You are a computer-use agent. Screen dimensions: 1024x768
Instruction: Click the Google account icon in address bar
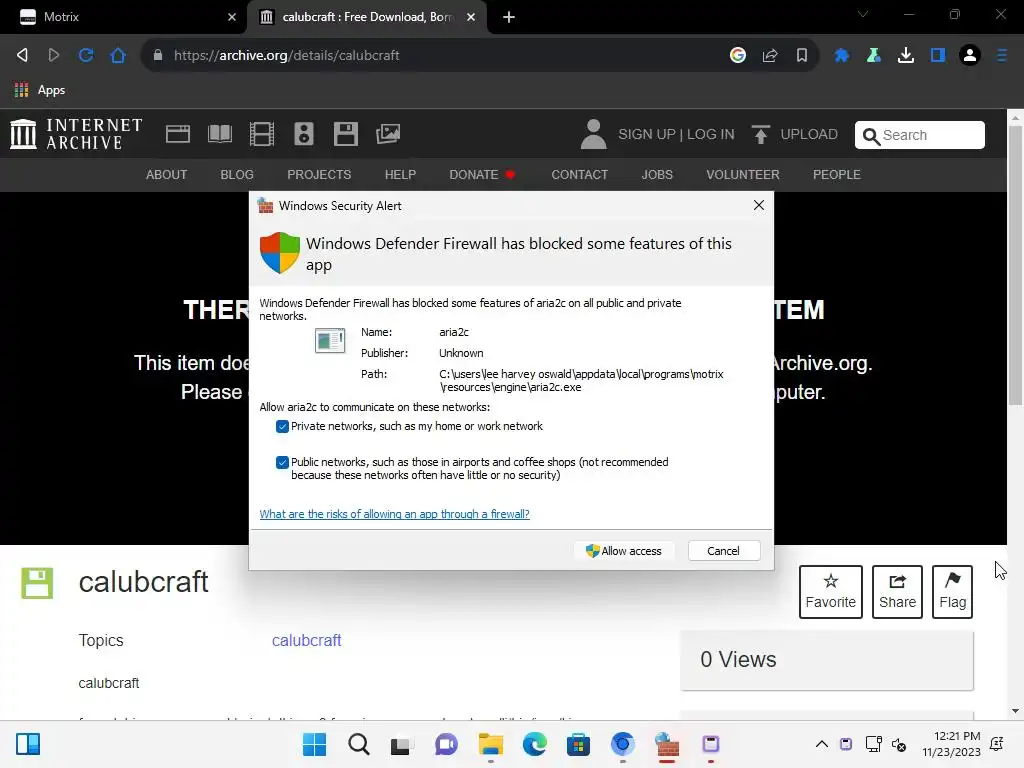click(738, 56)
